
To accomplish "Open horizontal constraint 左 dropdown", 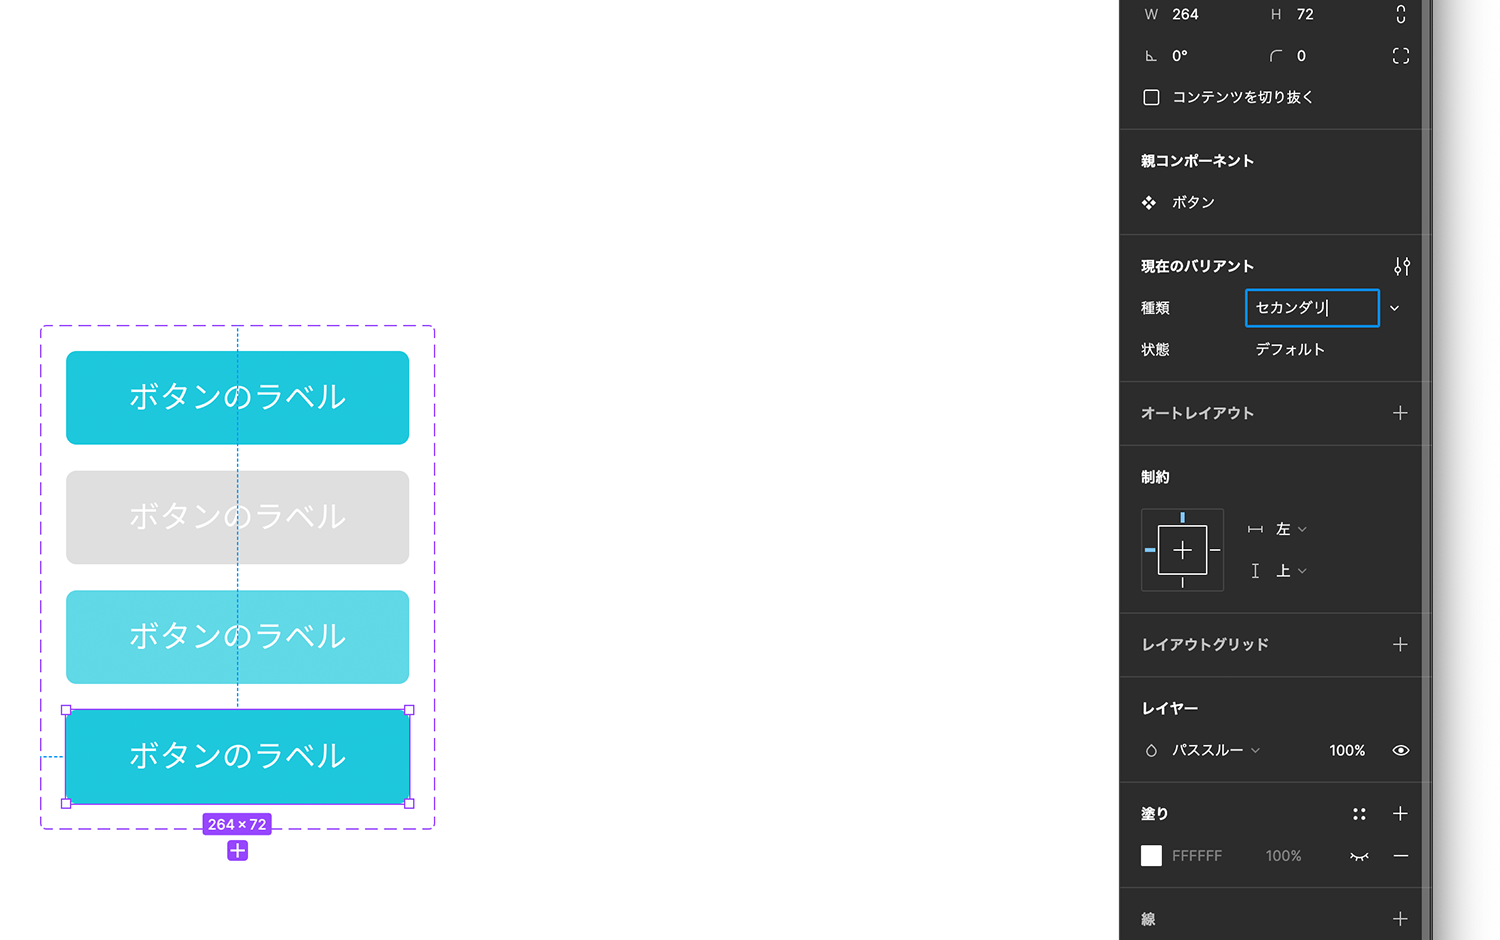I will pyautogui.click(x=1291, y=529).
